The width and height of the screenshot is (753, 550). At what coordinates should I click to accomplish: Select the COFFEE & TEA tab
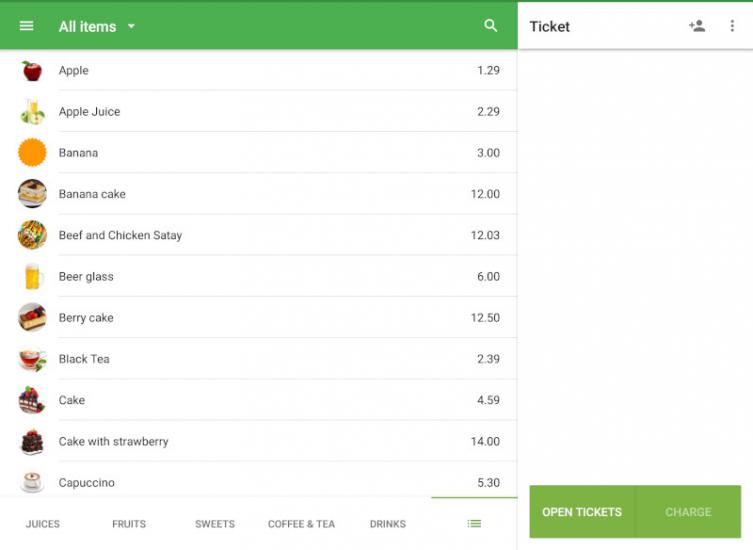pos(301,524)
